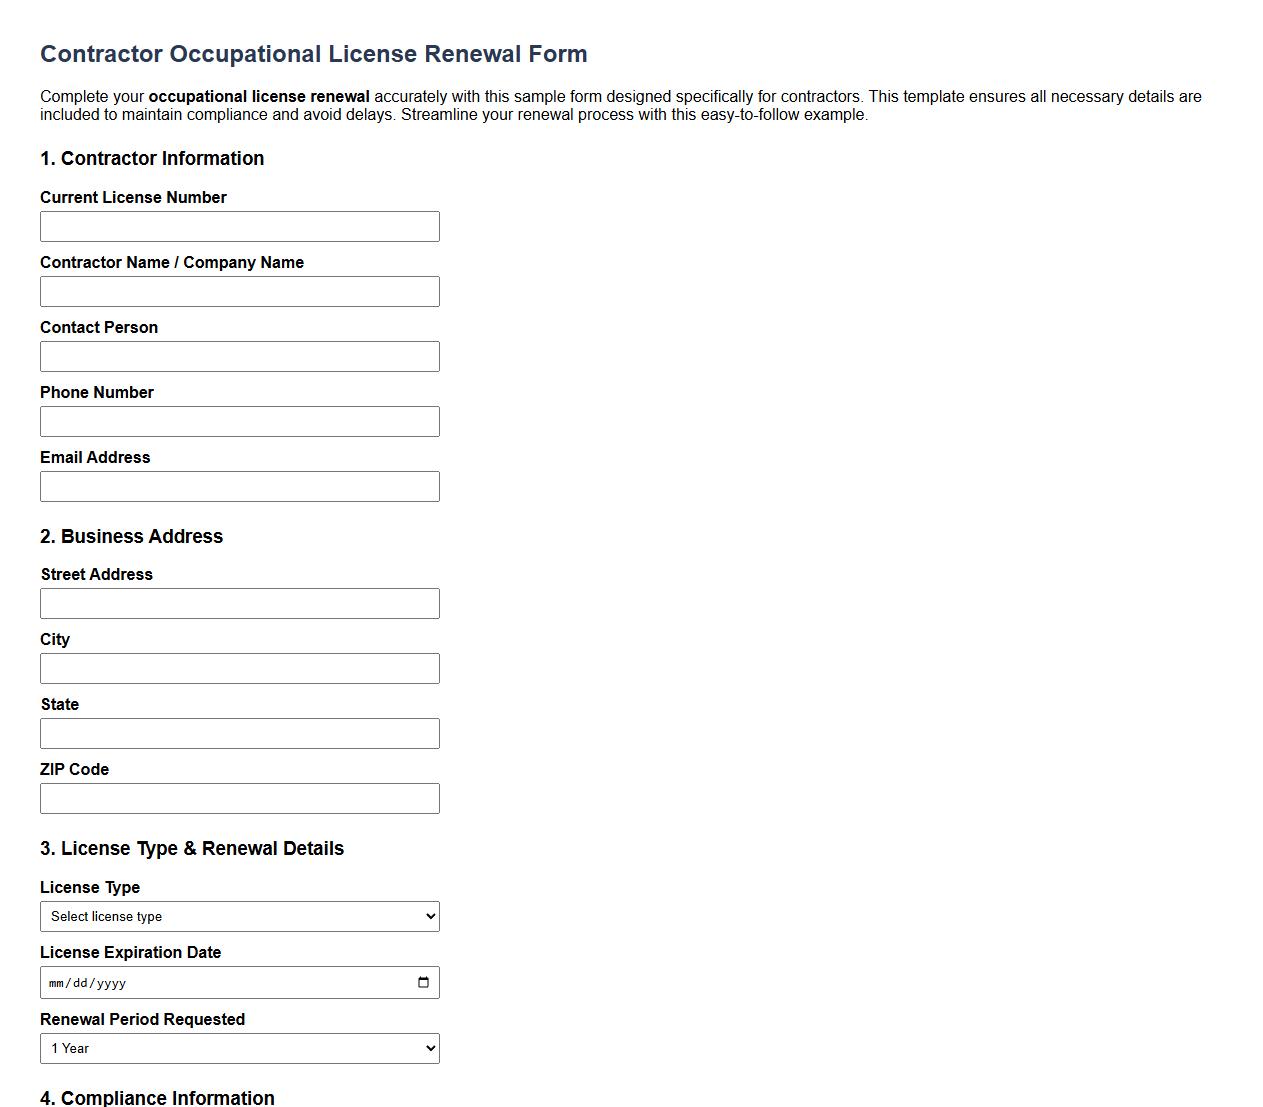The width and height of the screenshot is (1263, 1107).
Task: Click the form title heading
Action: (x=313, y=54)
